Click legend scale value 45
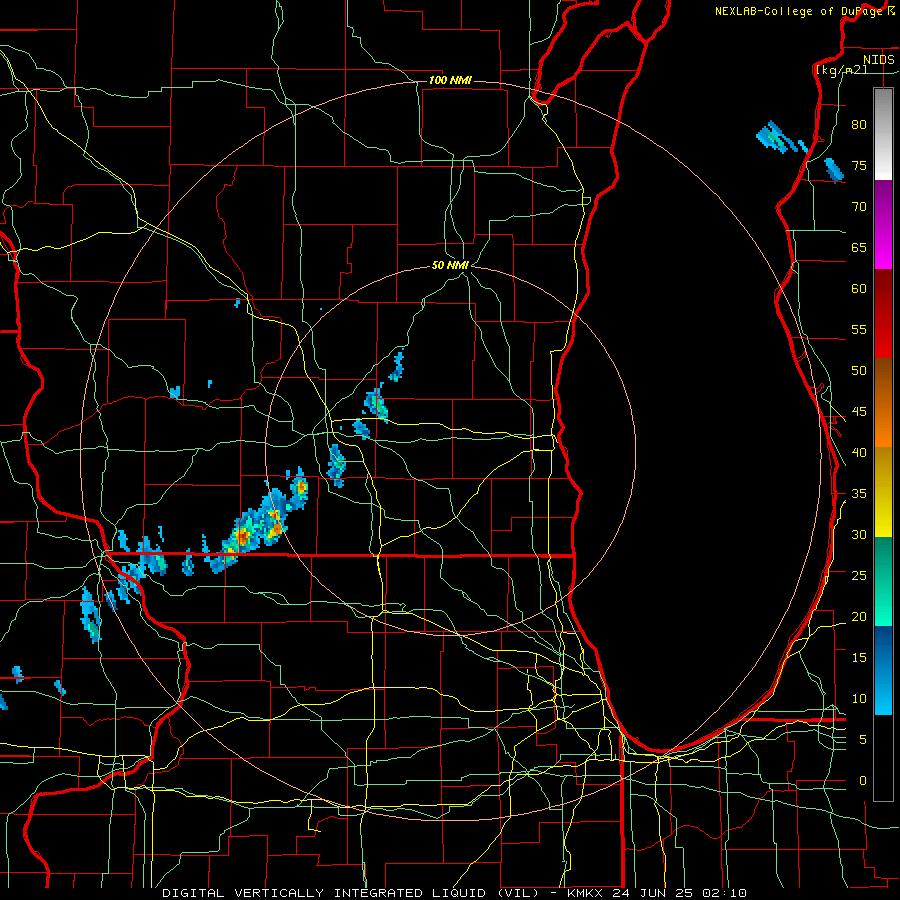The height and width of the screenshot is (900, 900). tap(859, 412)
